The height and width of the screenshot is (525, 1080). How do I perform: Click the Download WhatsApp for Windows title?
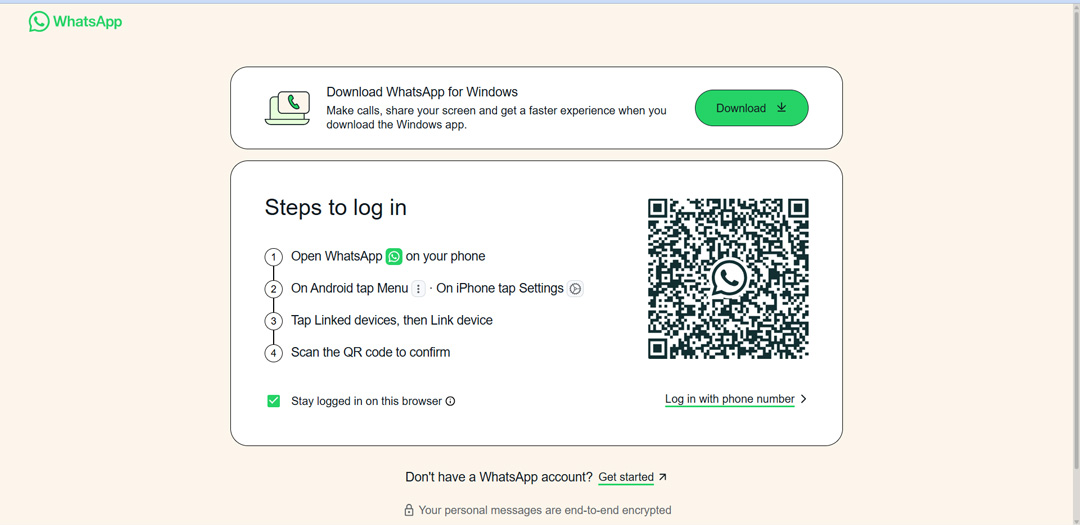click(x=422, y=92)
